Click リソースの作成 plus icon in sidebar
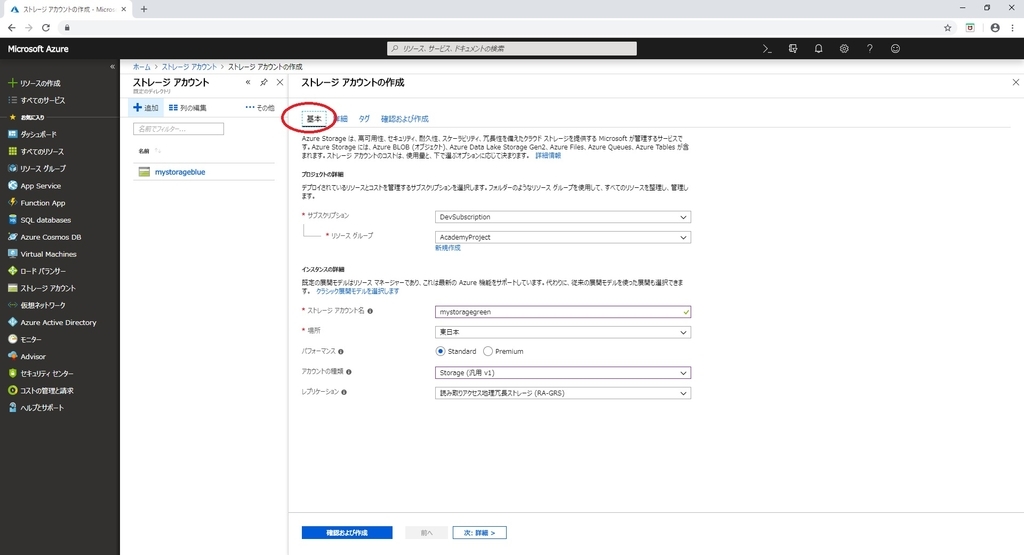1024x555 pixels. (12, 83)
